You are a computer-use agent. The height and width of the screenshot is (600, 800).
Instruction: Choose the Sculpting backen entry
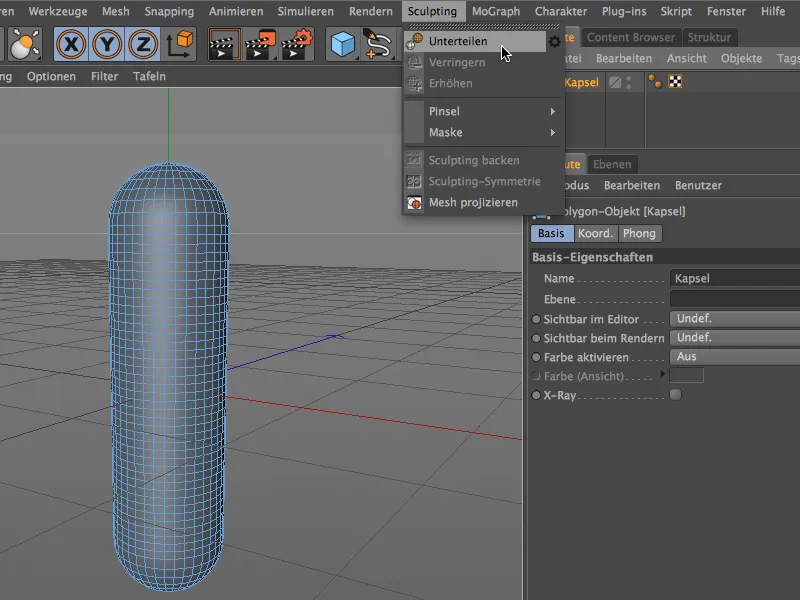pyautogui.click(x=473, y=160)
